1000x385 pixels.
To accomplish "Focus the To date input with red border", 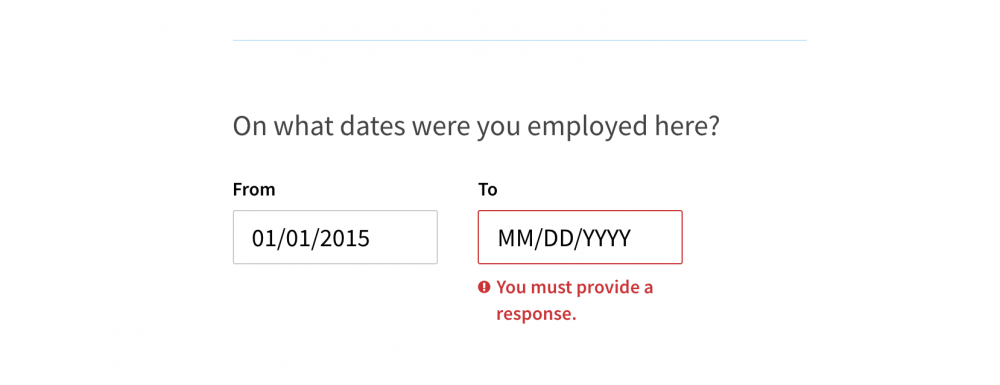I will [x=580, y=237].
